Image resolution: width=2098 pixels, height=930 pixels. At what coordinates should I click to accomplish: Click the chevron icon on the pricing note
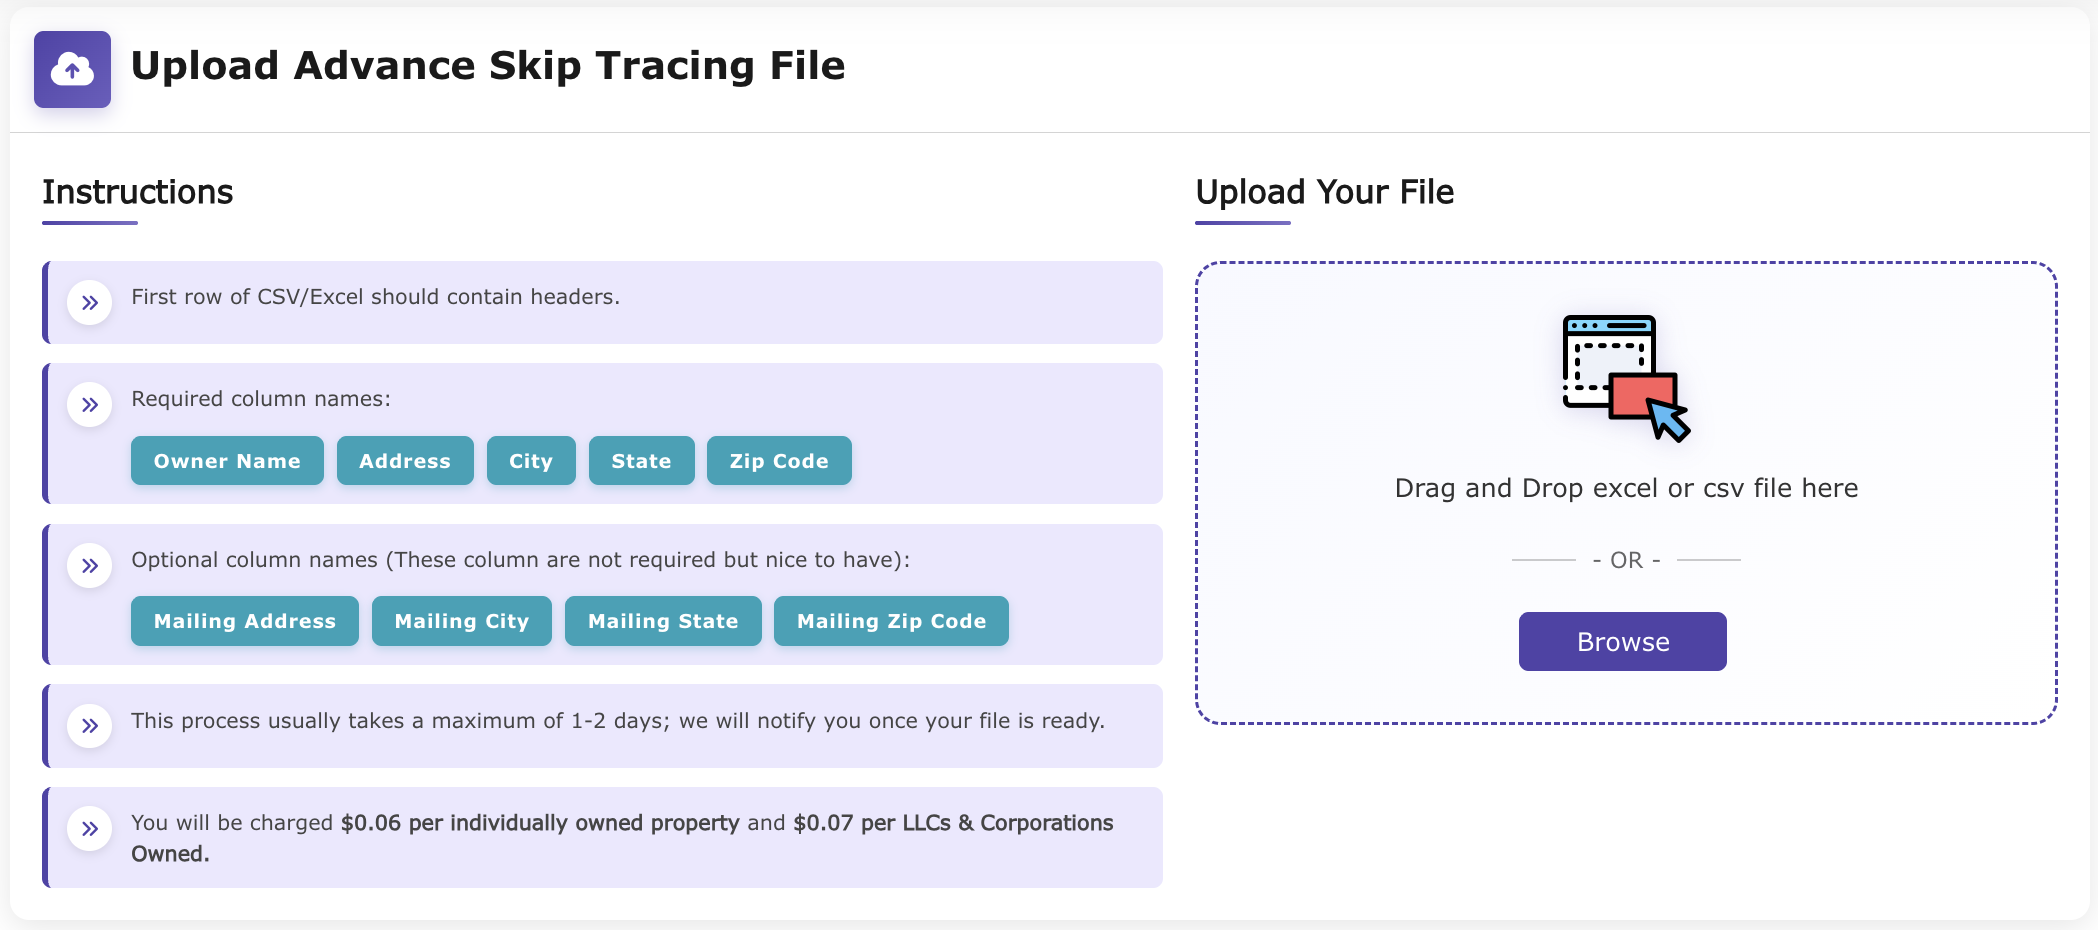(89, 829)
